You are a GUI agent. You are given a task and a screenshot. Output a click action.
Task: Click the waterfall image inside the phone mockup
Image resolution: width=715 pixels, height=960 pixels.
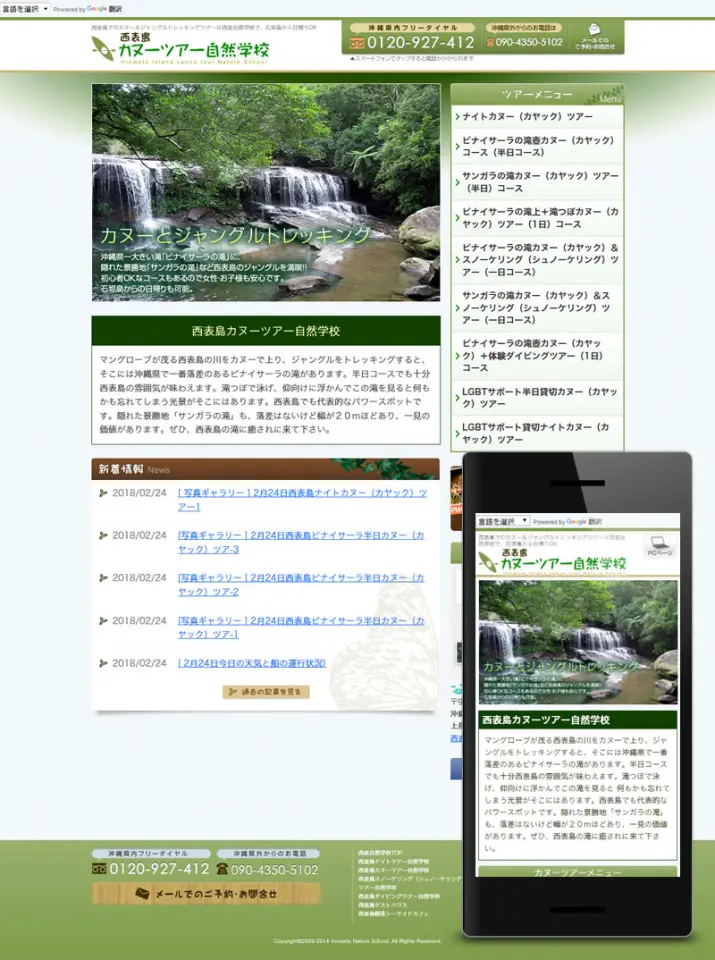(x=578, y=642)
